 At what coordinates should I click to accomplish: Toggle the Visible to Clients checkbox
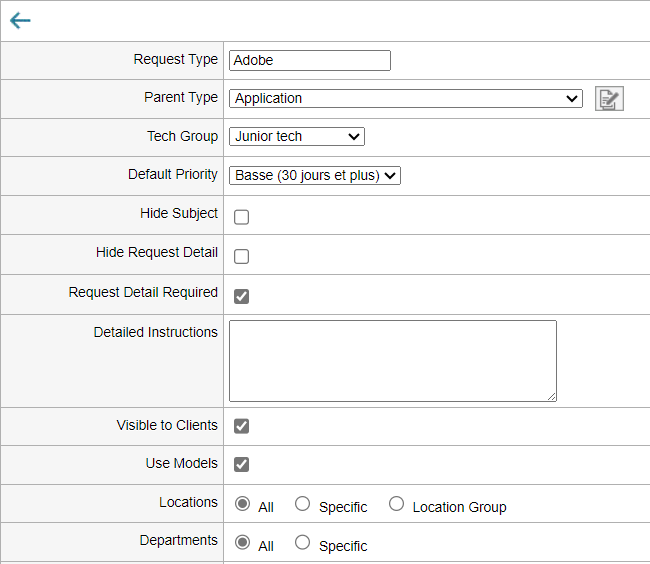coord(241,426)
